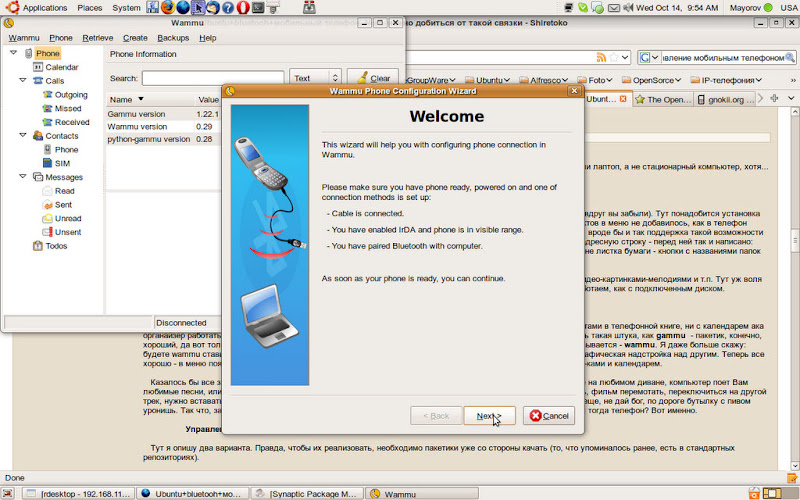Switch to The Open... browser tab
800x500 pixels.
[663, 99]
